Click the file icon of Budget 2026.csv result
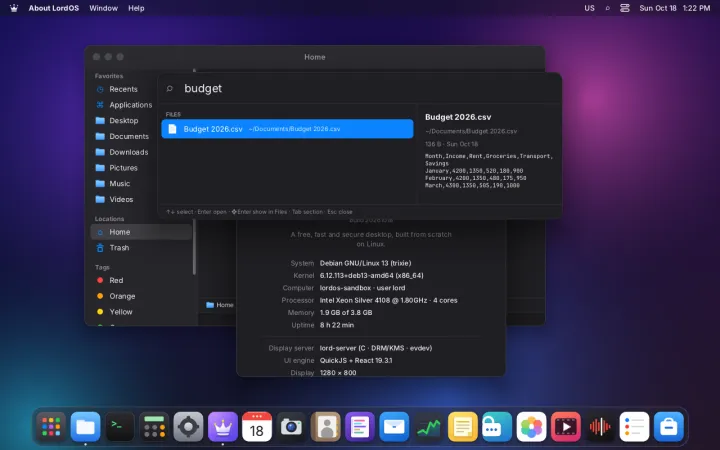Image resolution: width=720 pixels, height=450 pixels. click(172, 129)
